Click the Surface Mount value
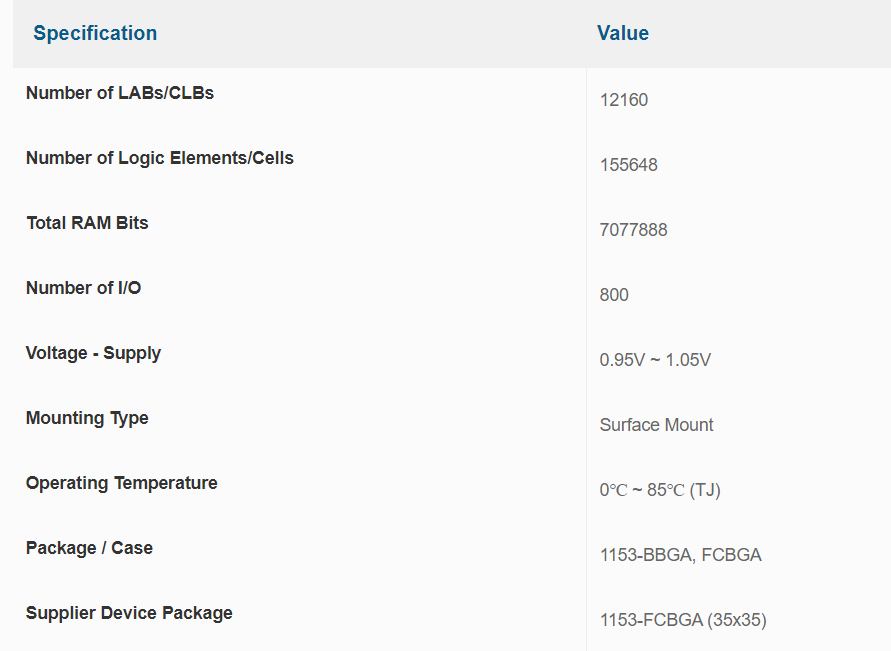The width and height of the screenshot is (891, 651). (657, 425)
